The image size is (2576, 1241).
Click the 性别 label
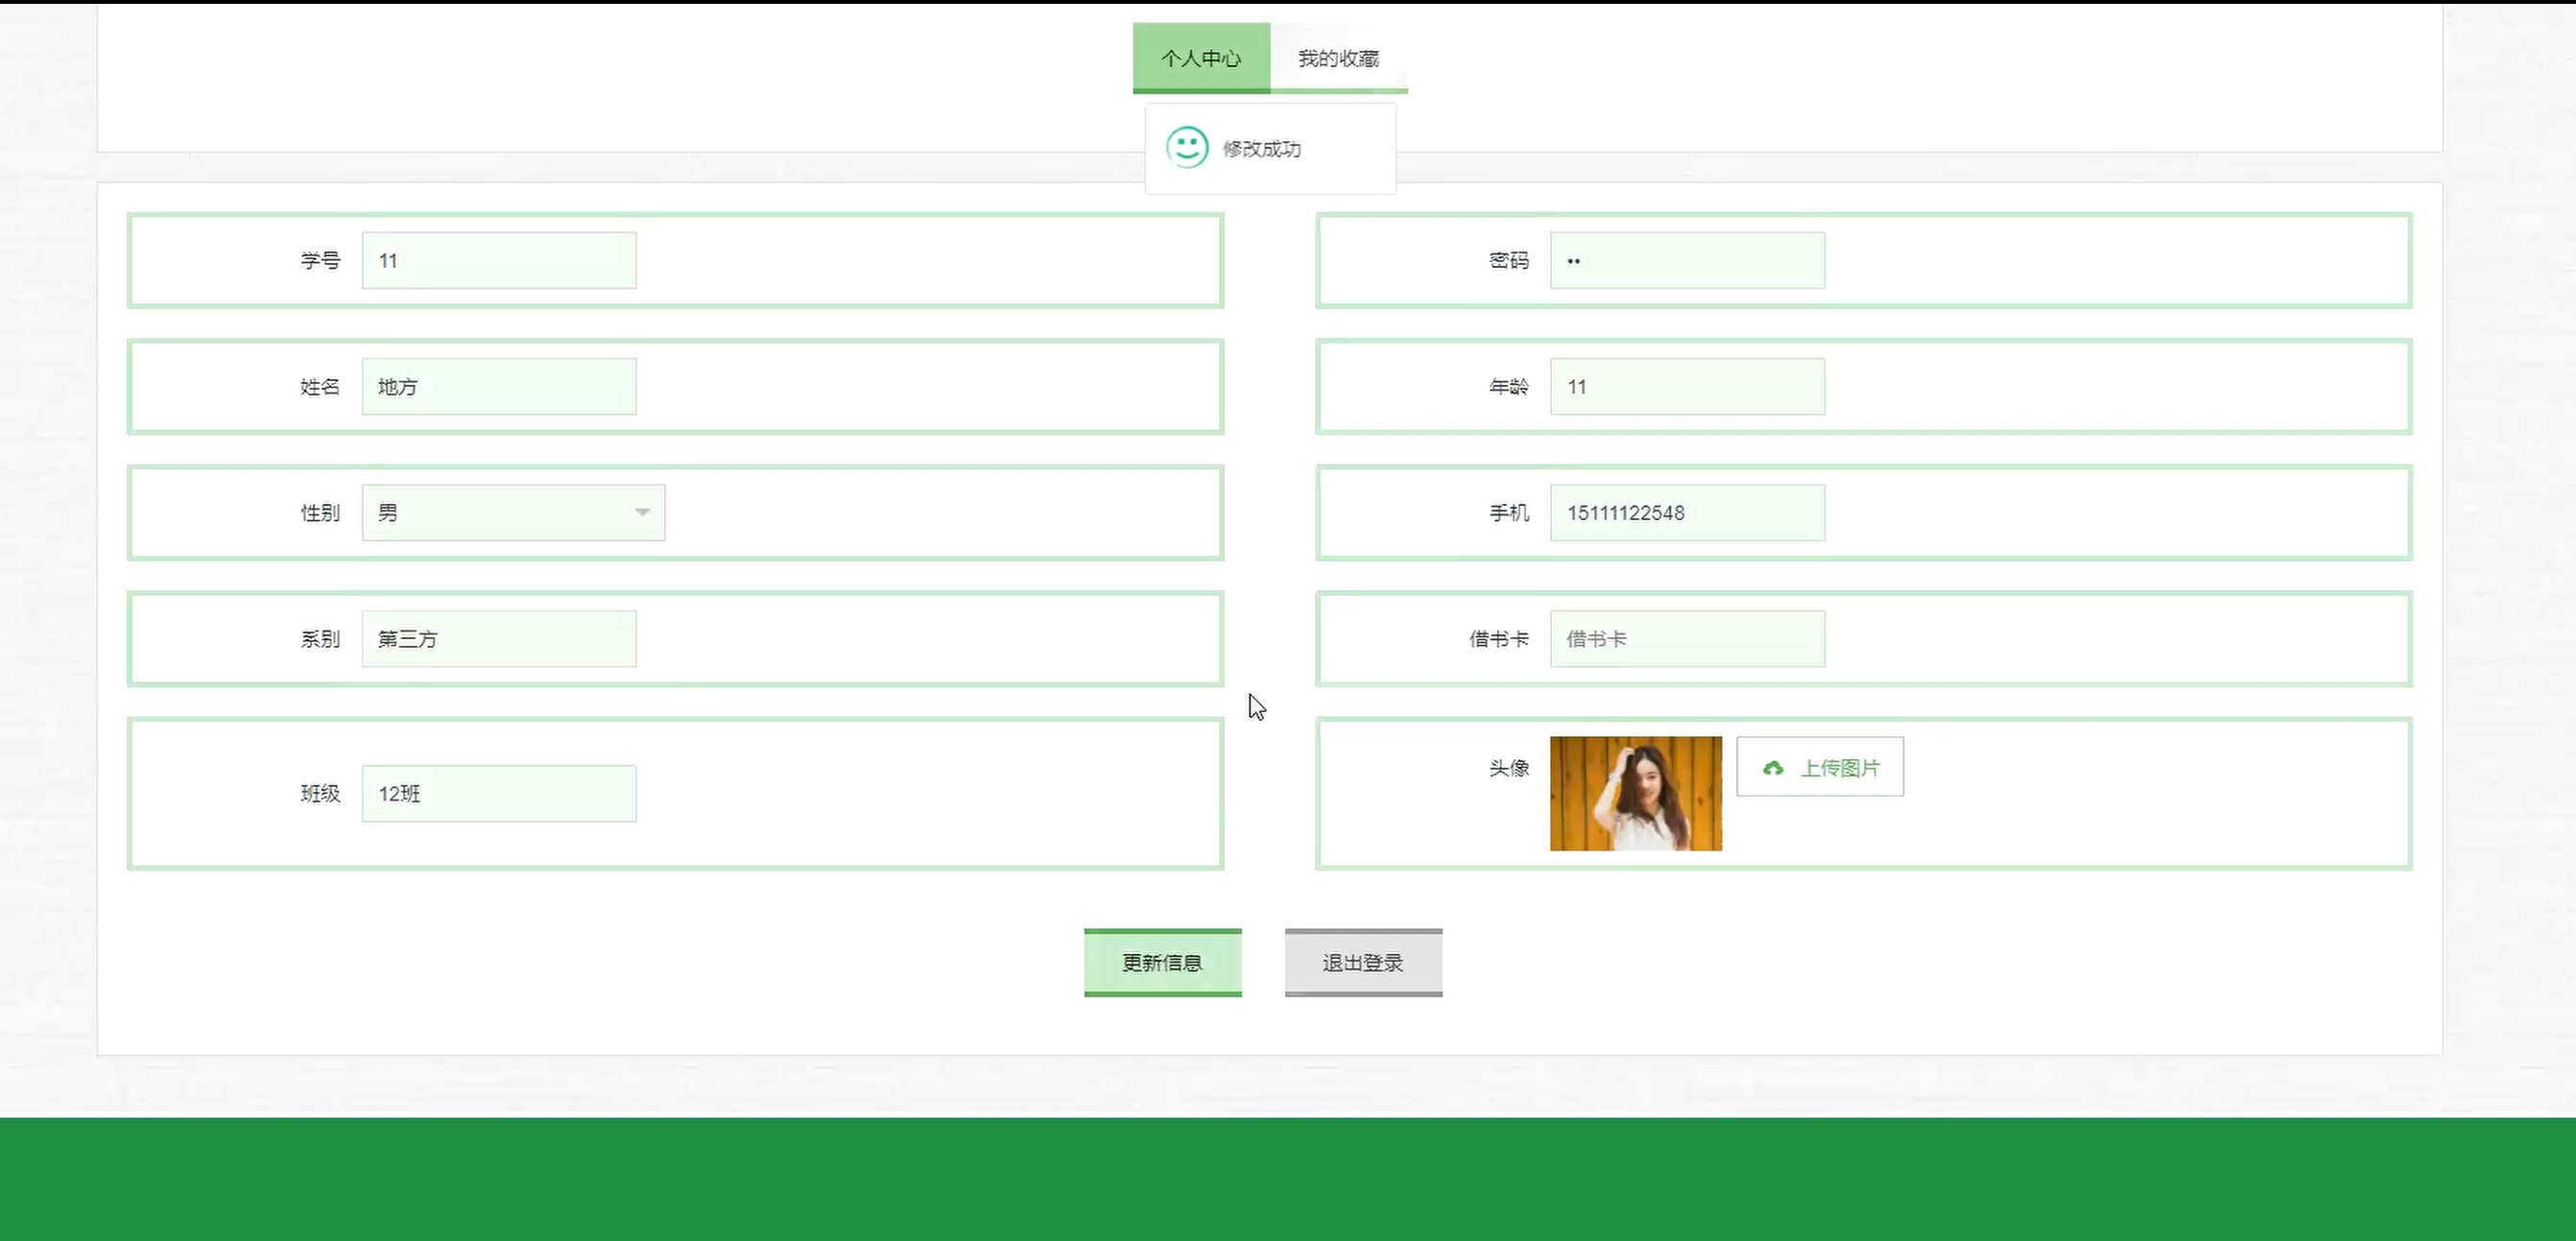[x=320, y=513]
